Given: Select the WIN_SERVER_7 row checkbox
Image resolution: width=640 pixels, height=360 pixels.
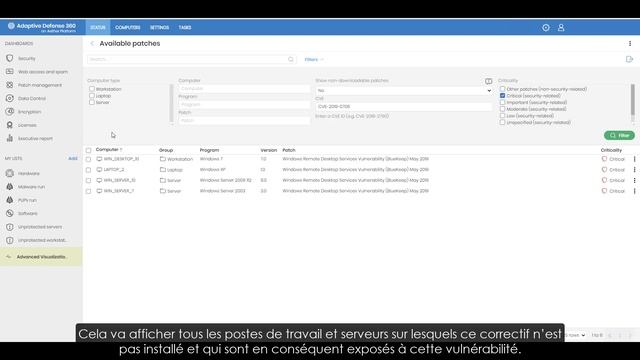Looking at the screenshot, I should [89, 191].
